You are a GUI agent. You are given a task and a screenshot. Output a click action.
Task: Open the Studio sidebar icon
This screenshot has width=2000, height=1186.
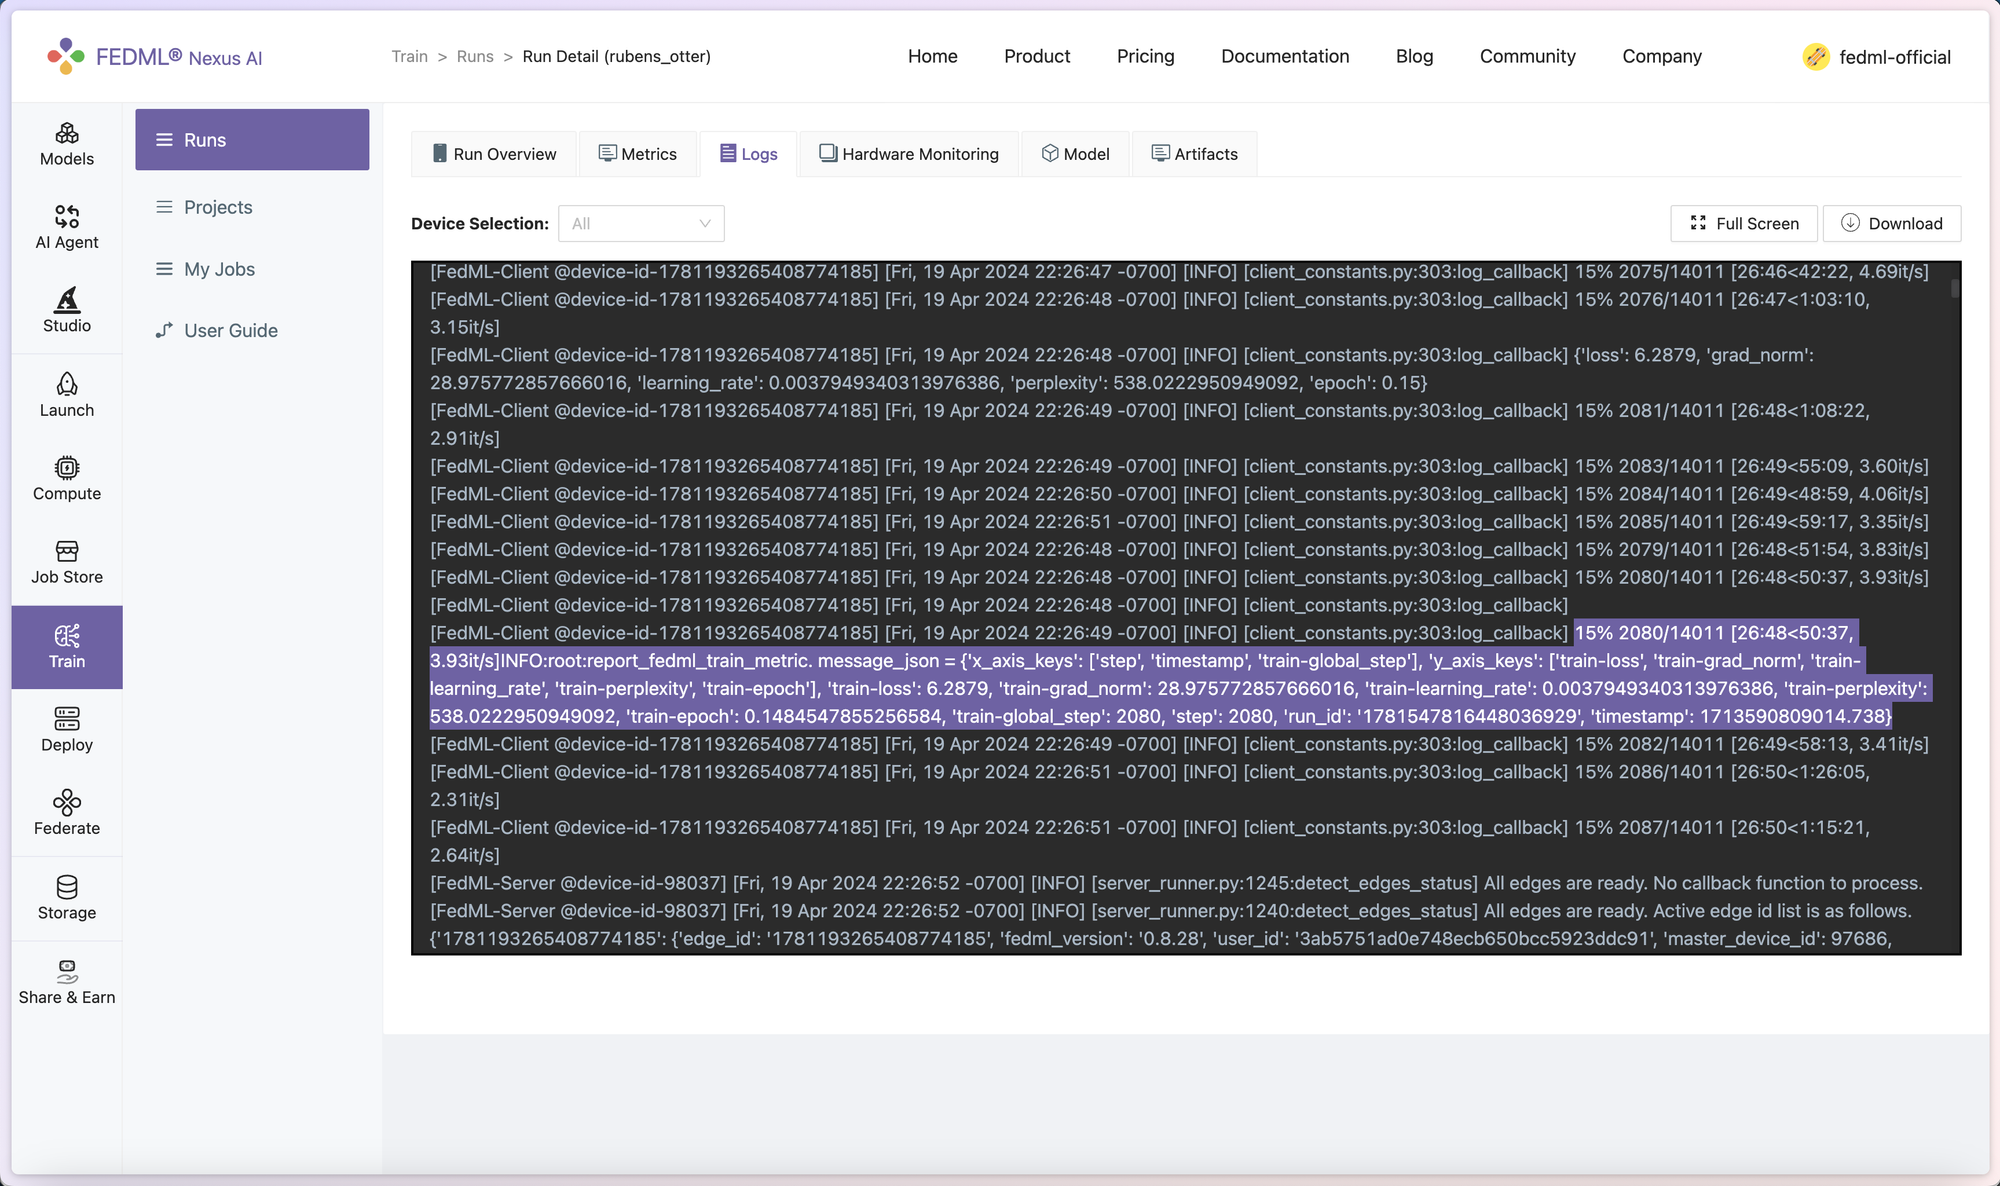click(x=67, y=300)
